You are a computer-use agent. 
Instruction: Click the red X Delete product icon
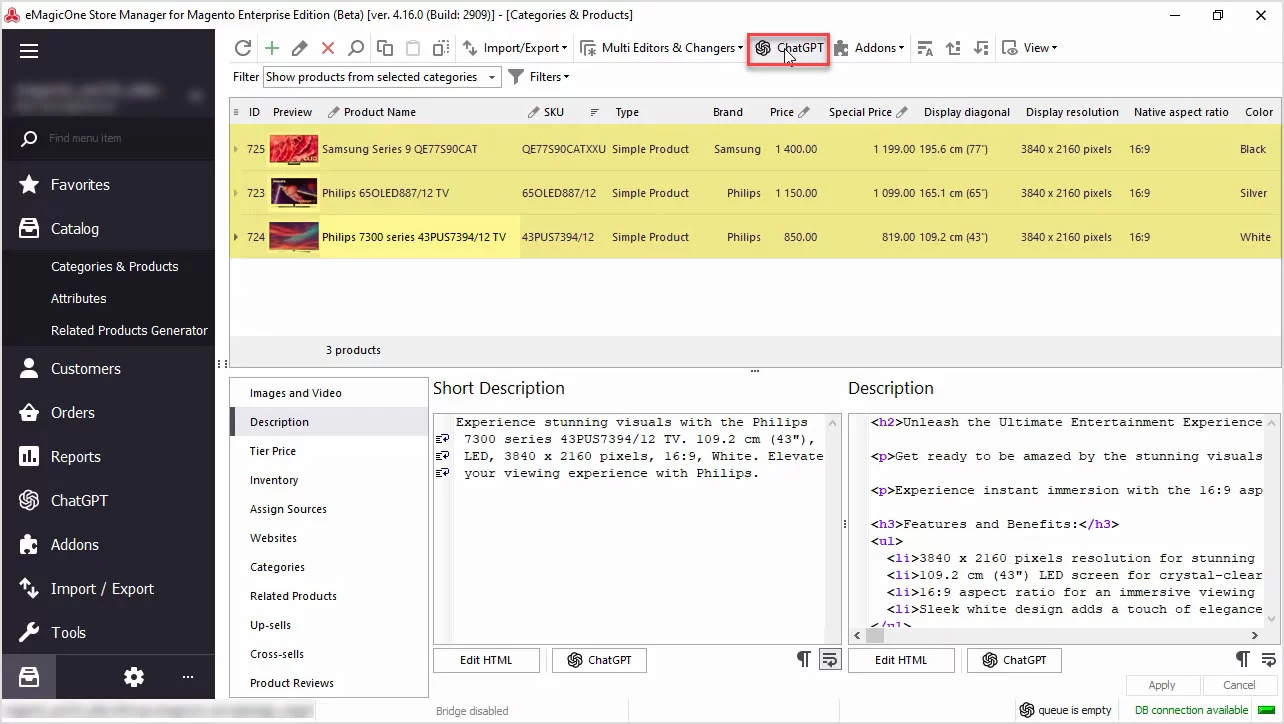coord(328,48)
